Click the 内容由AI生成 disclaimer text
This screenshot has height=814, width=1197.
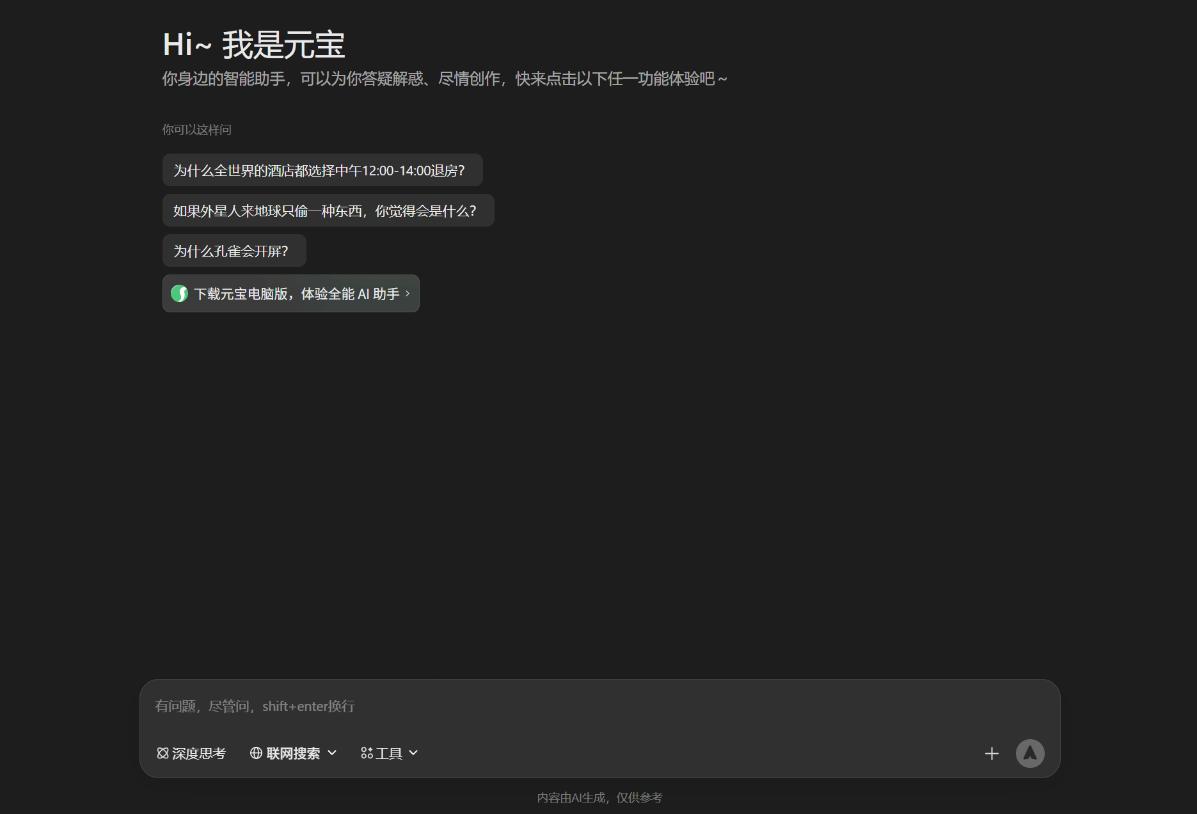tap(599, 798)
